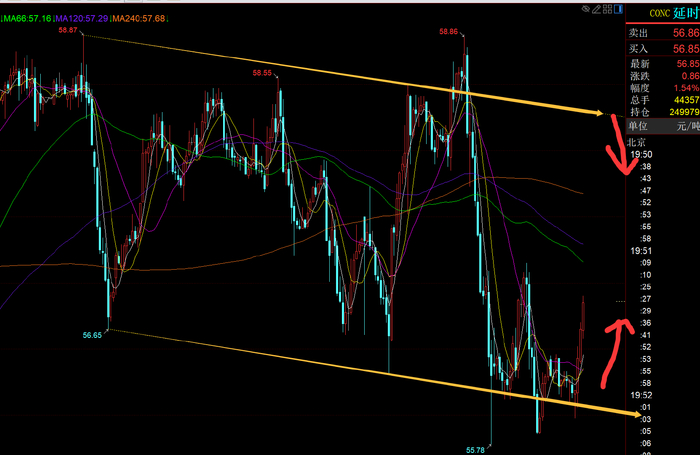Click the 延时 delayed-quote label

tap(686, 13)
